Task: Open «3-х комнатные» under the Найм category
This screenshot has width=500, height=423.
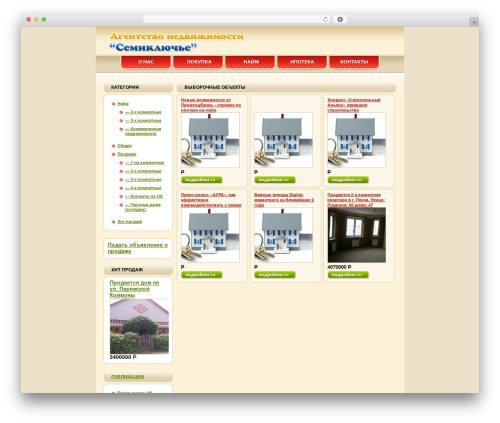Action: point(143,120)
